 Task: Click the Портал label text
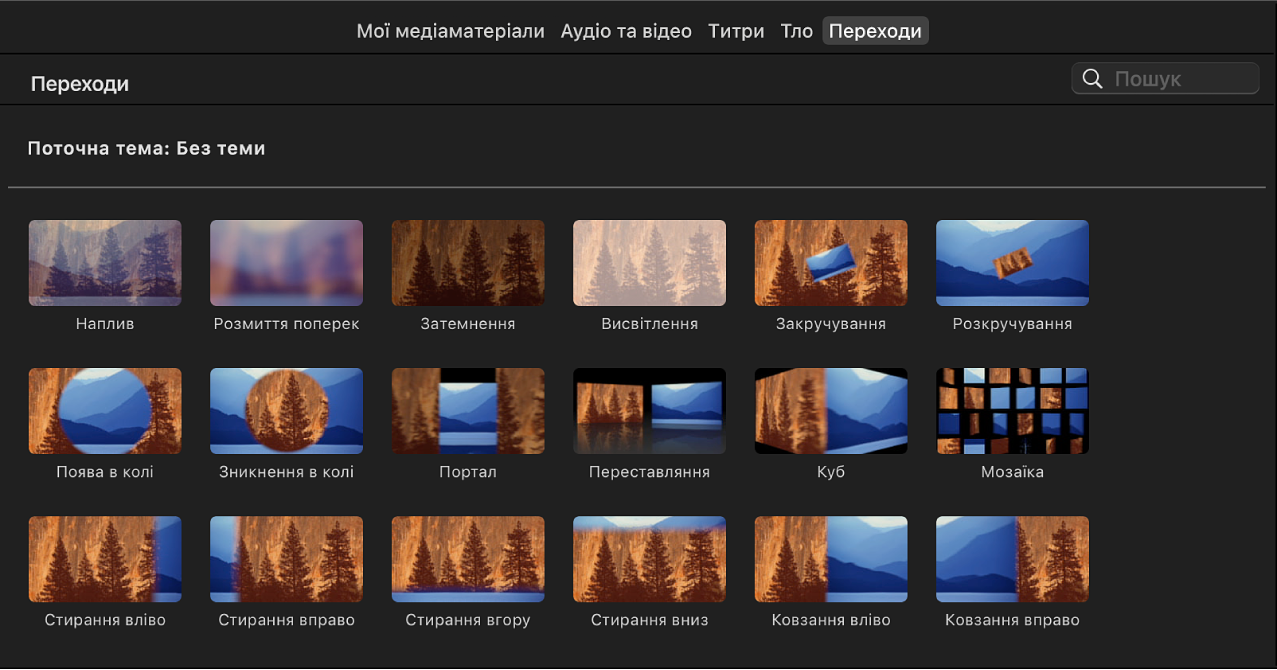(x=468, y=472)
